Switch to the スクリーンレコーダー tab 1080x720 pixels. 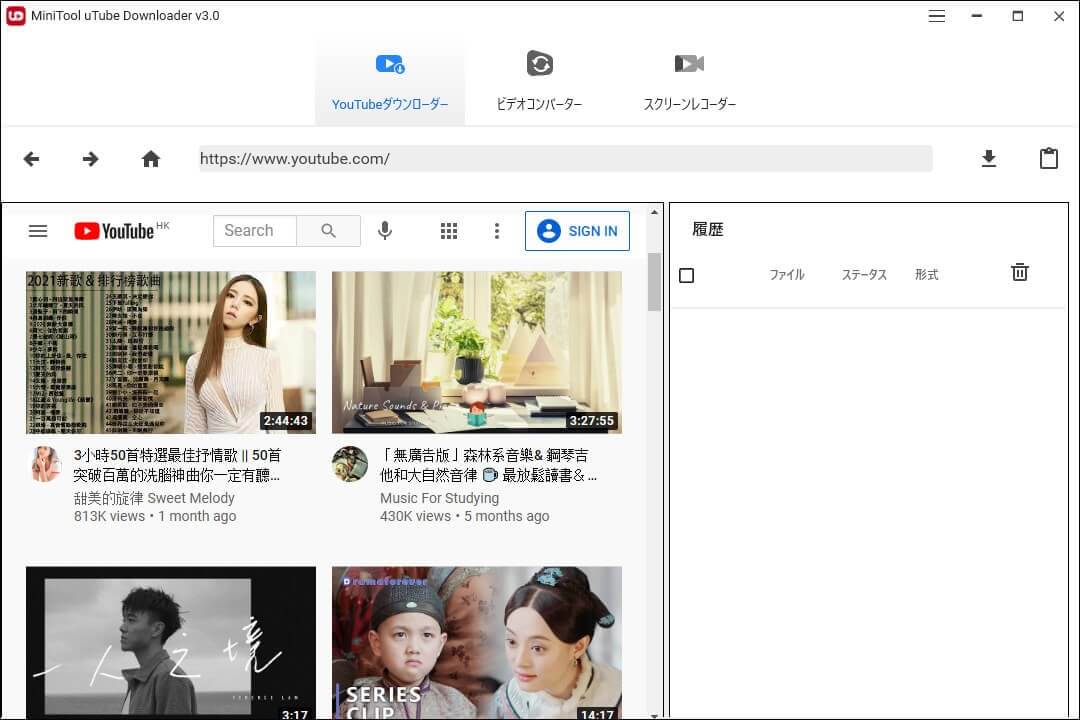pyautogui.click(x=689, y=81)
